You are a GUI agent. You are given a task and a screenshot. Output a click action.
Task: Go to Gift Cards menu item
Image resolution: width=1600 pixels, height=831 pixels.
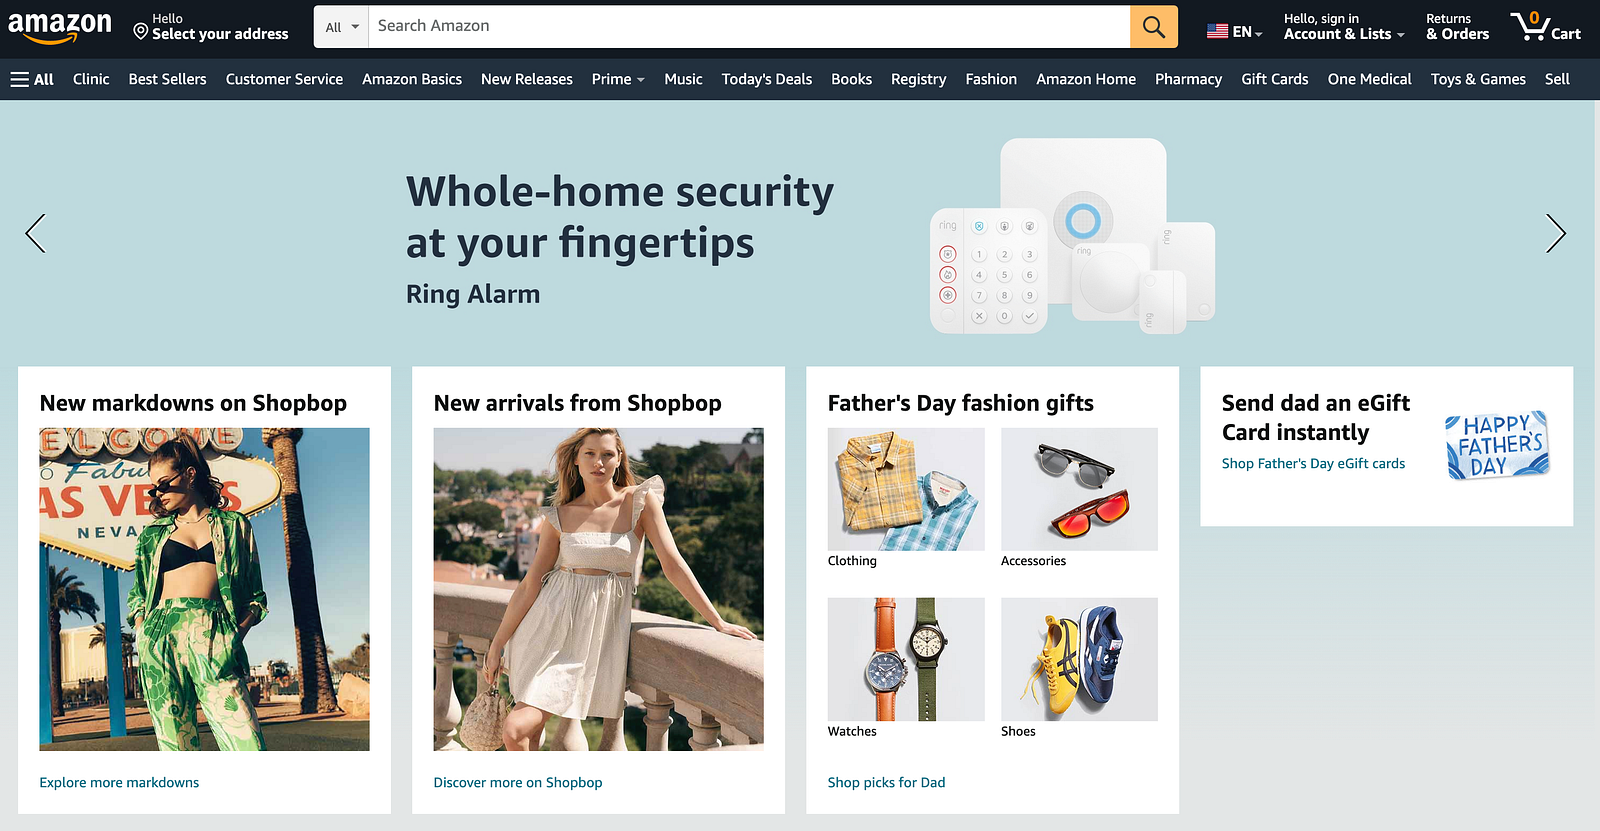[x=1274, y=79]
